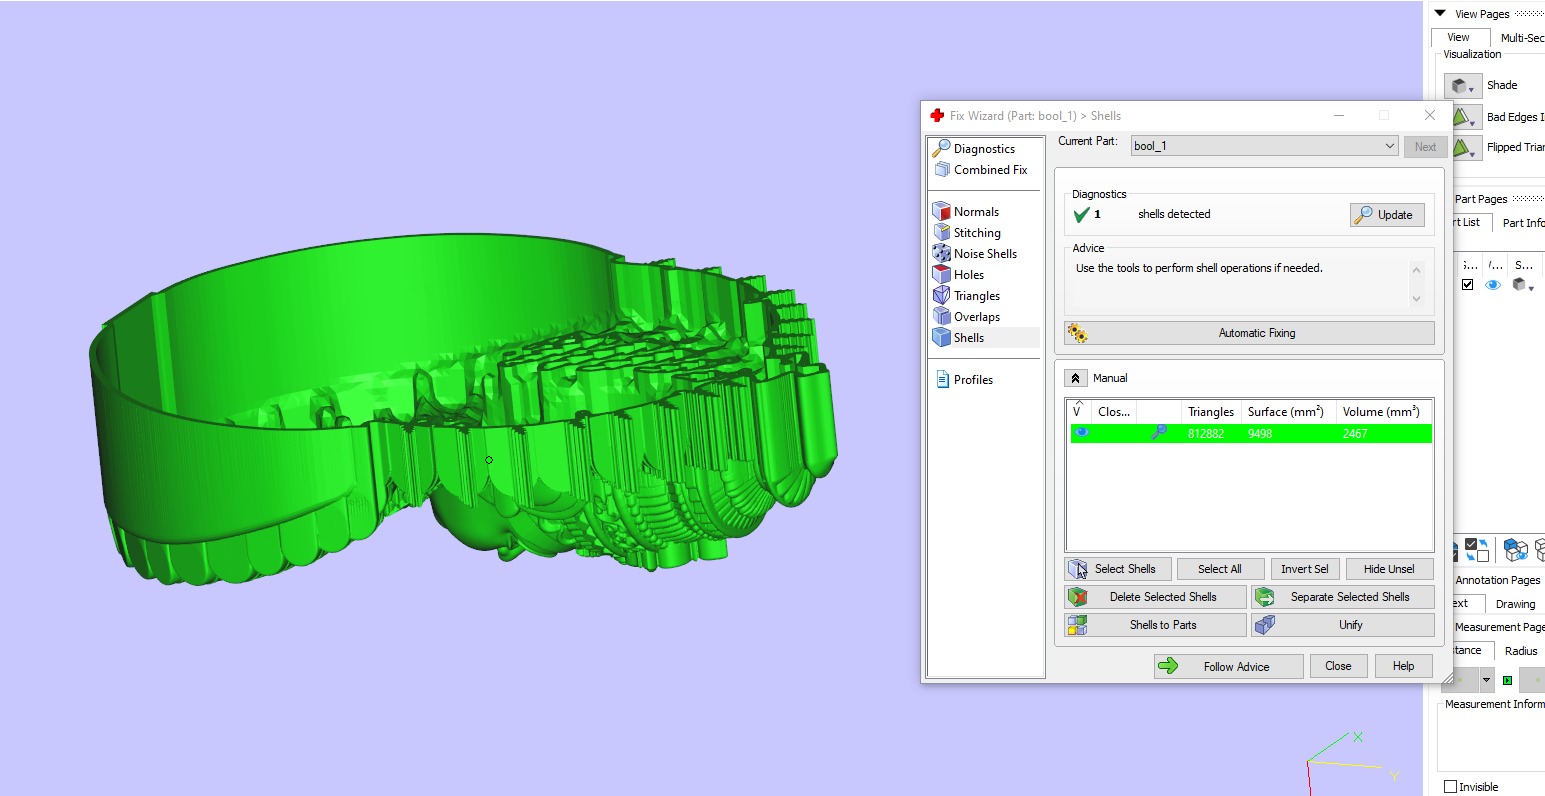Open the Diagnostics page in Fix Wizard
Image resolution: width=1545 pixels, height=796 pixels.
point(974,148)
